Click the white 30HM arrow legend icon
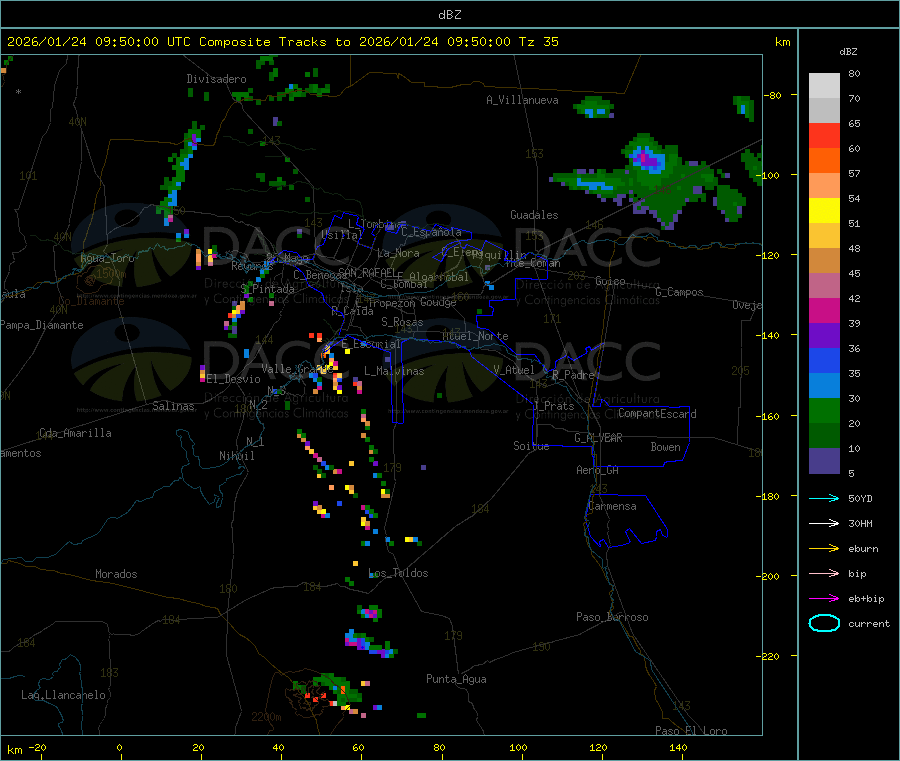This screenshot has width=900, height=761. (824, 523)
